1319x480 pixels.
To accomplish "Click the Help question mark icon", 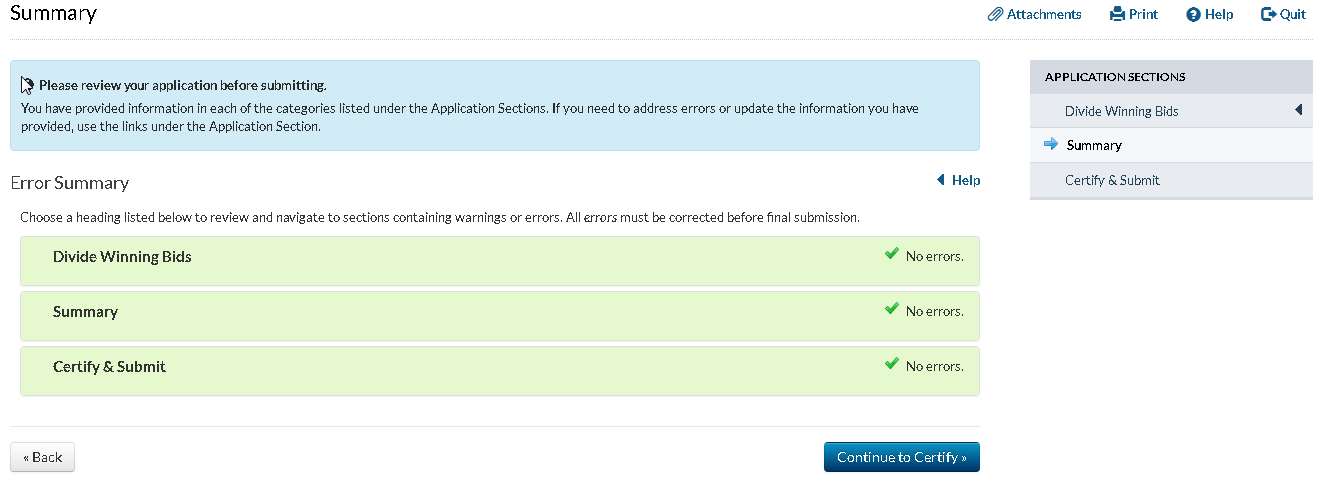I will pos(1193,15).
